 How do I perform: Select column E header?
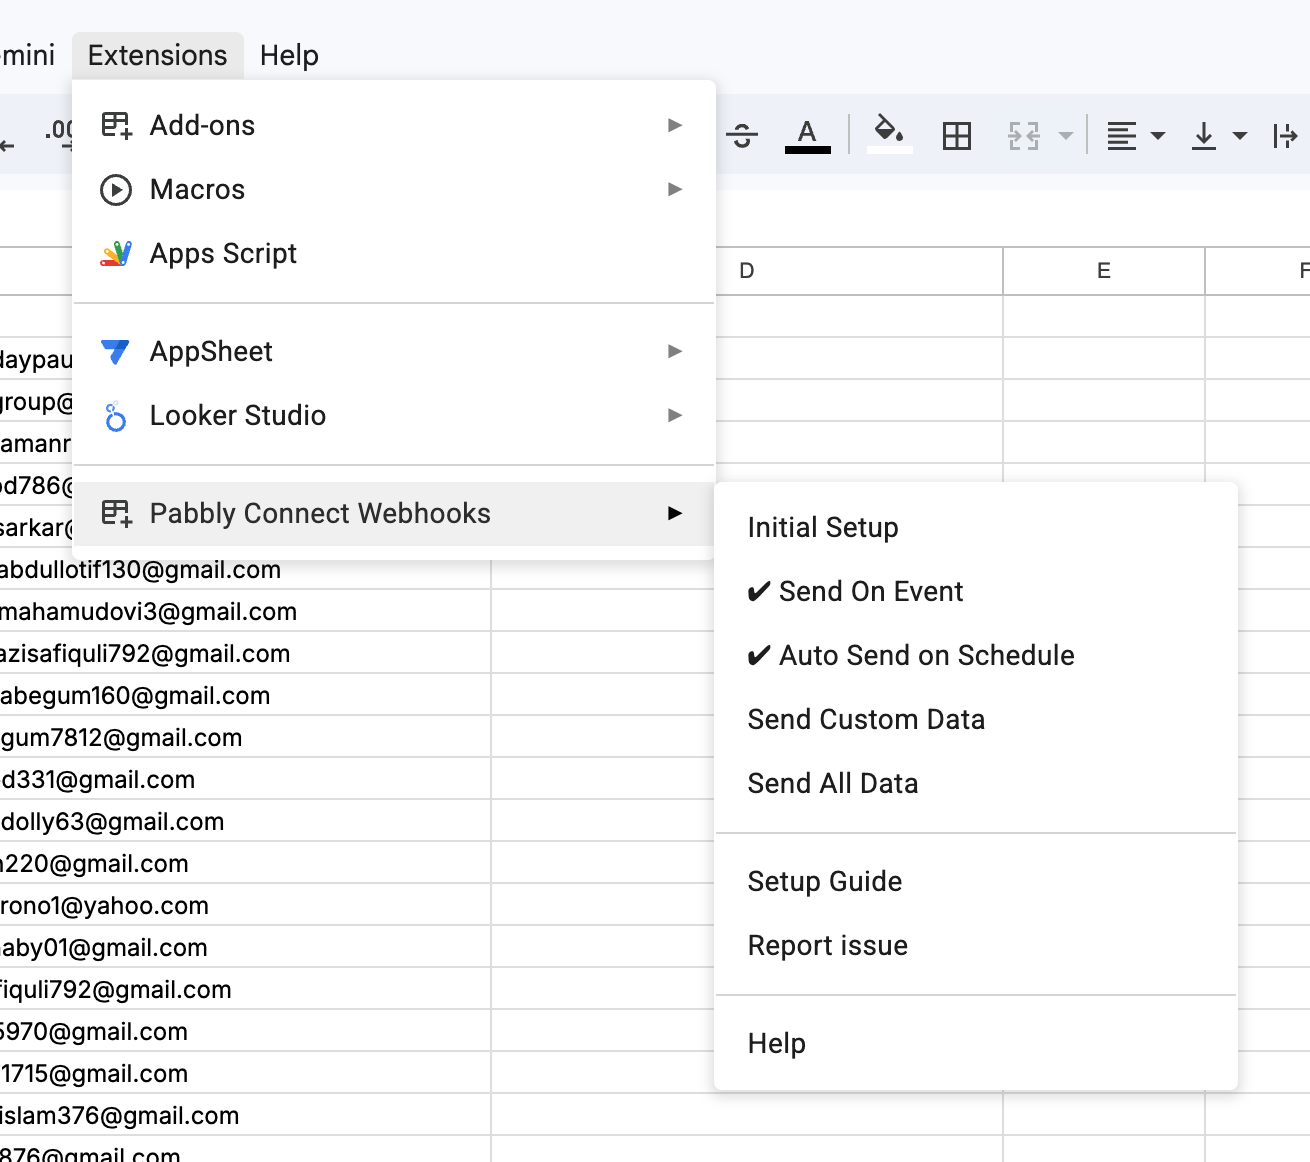click(x=1104, y=271)
